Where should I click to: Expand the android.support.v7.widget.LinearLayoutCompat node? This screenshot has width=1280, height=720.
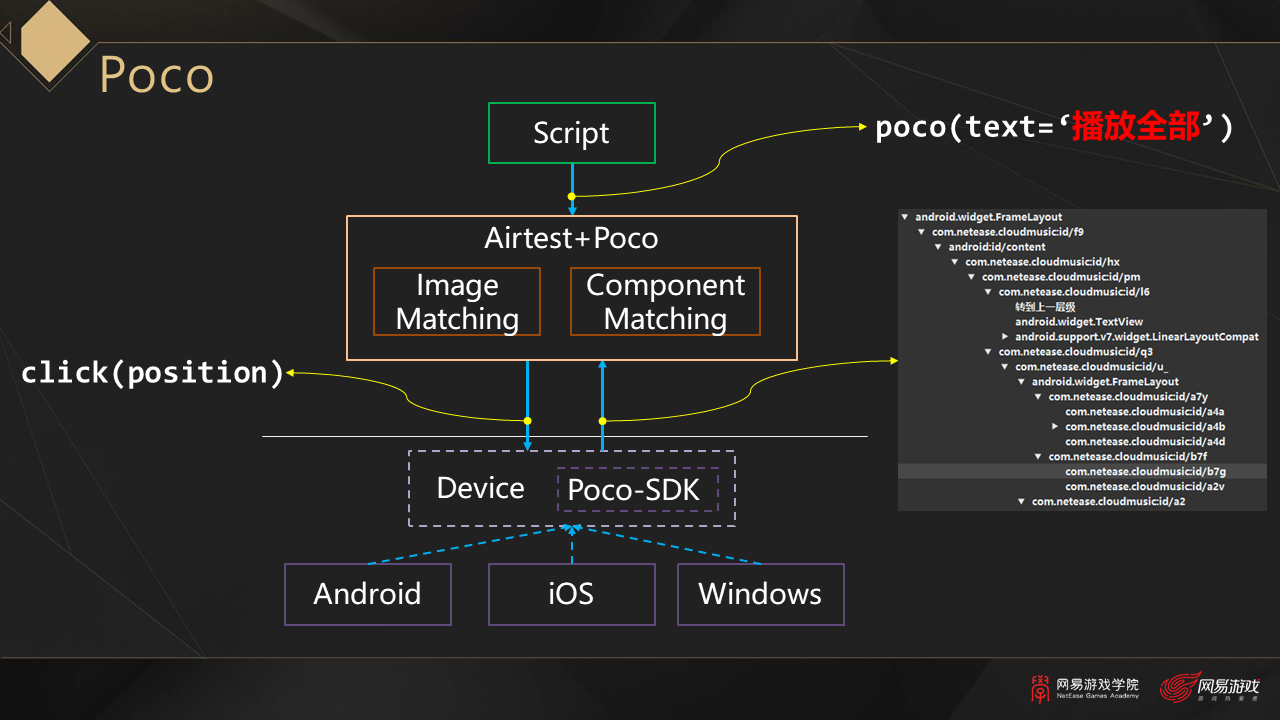(x=1005, y=337)
